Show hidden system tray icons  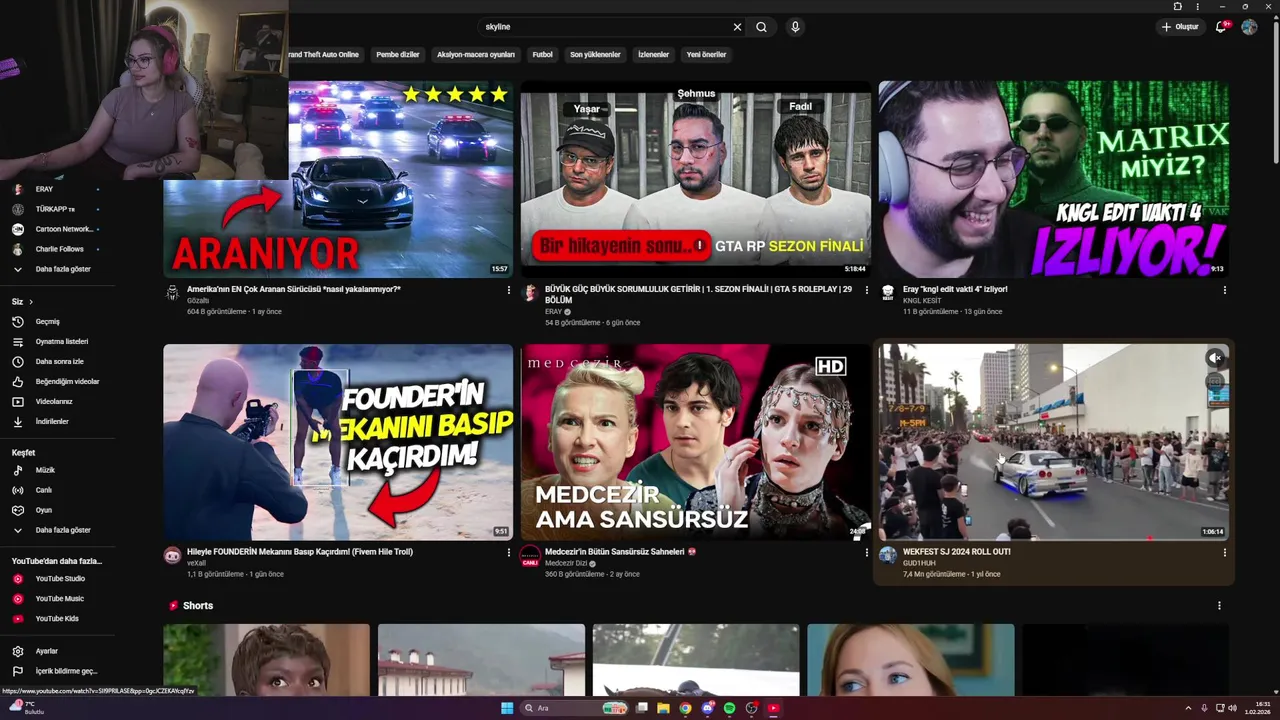click(1189, 708)
